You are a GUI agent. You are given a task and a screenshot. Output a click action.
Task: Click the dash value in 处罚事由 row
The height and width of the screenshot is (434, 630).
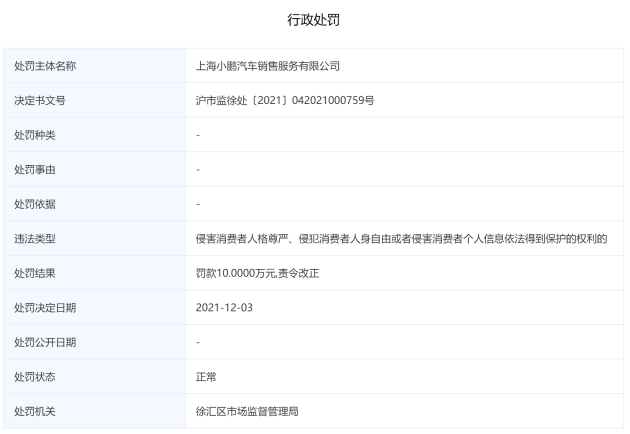198,170
